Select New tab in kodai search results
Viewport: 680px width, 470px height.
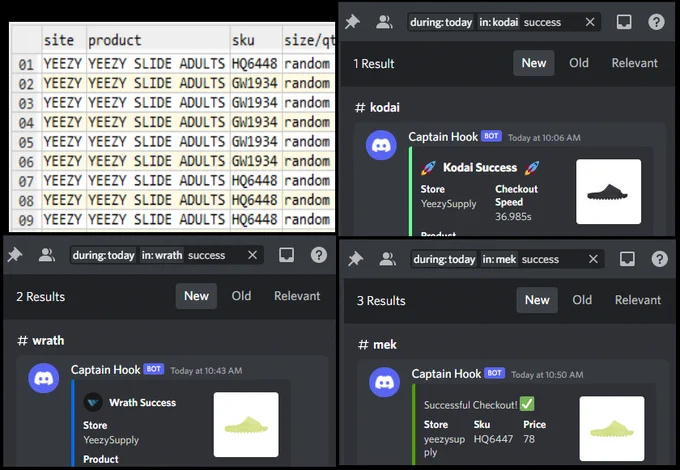click(x=533, y=63)
